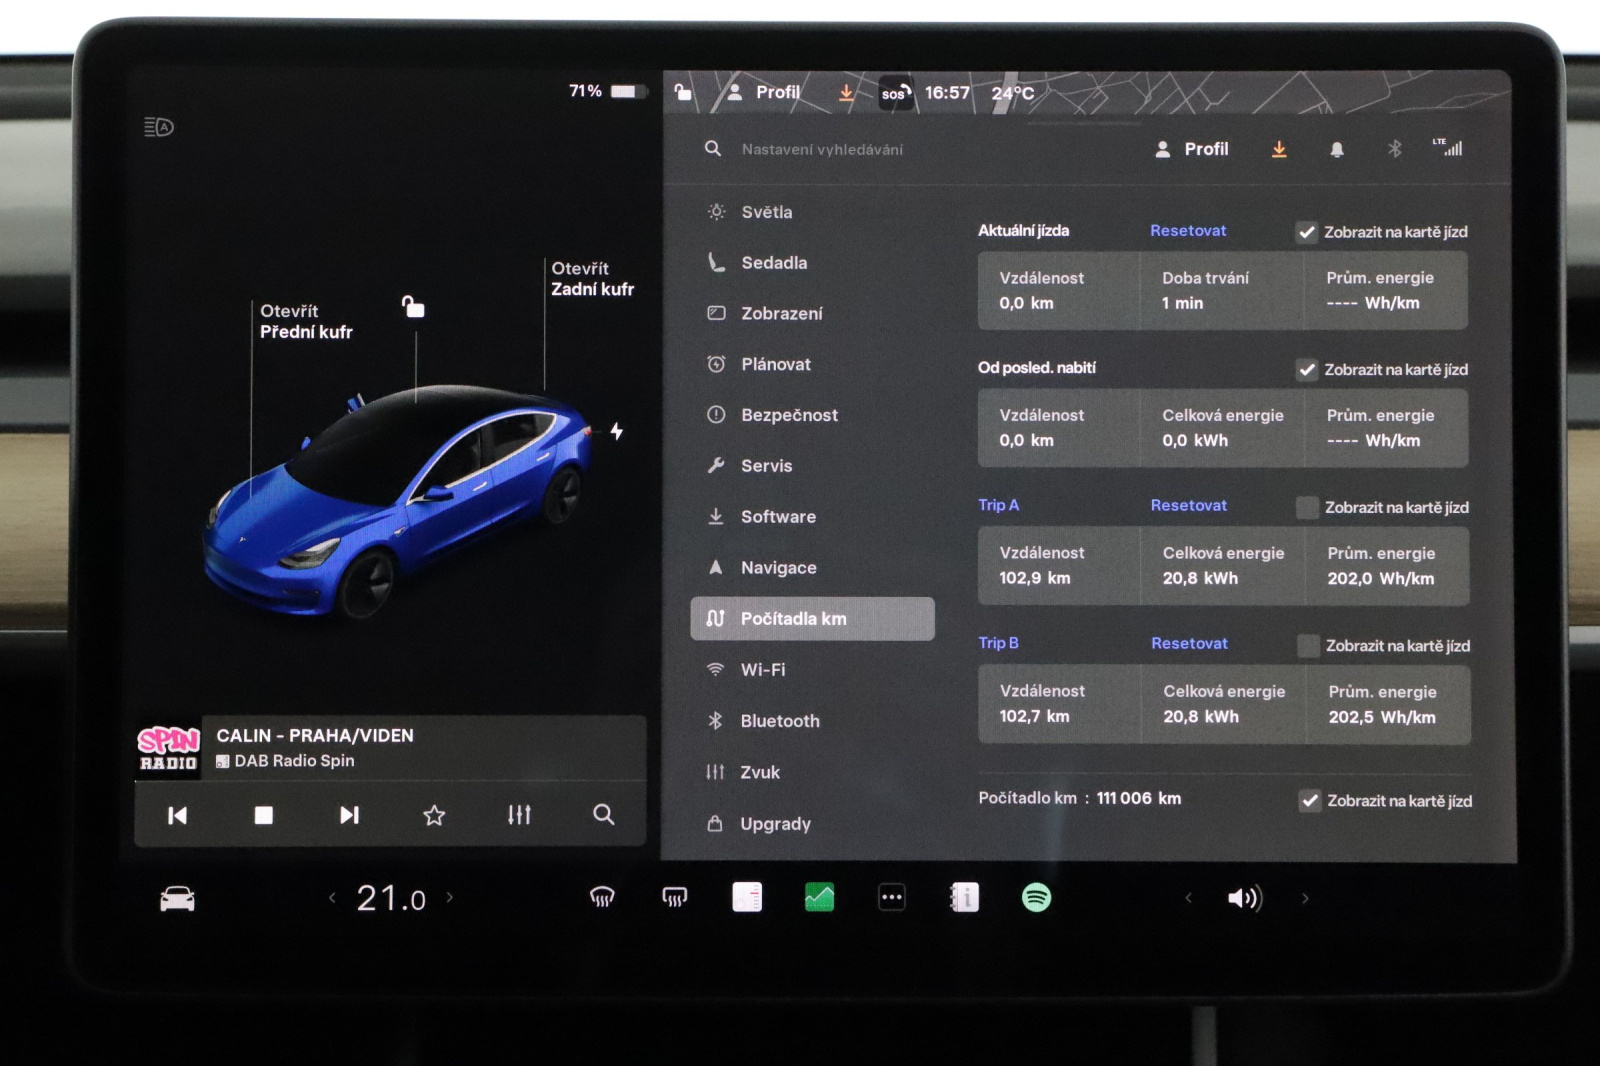Tap the 24°C outside temperature
Viewport: 1600px width, 1066px height.
click(1013, 93)
